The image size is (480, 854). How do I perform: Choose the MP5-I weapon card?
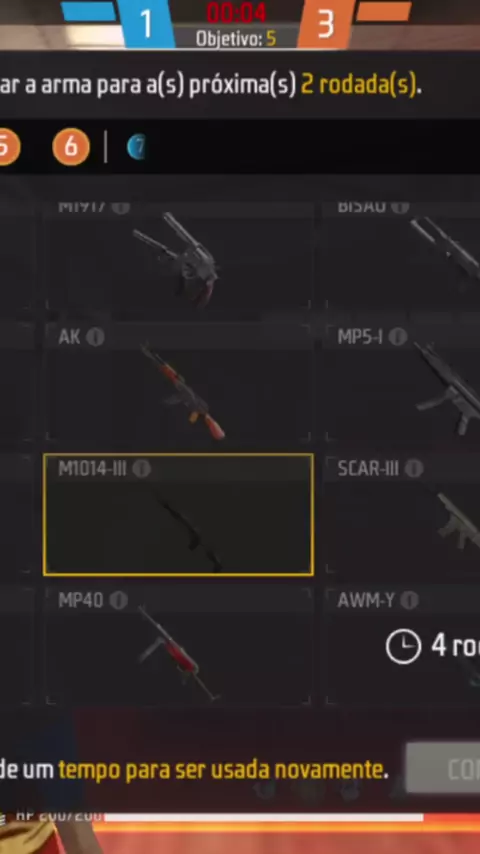403,382
